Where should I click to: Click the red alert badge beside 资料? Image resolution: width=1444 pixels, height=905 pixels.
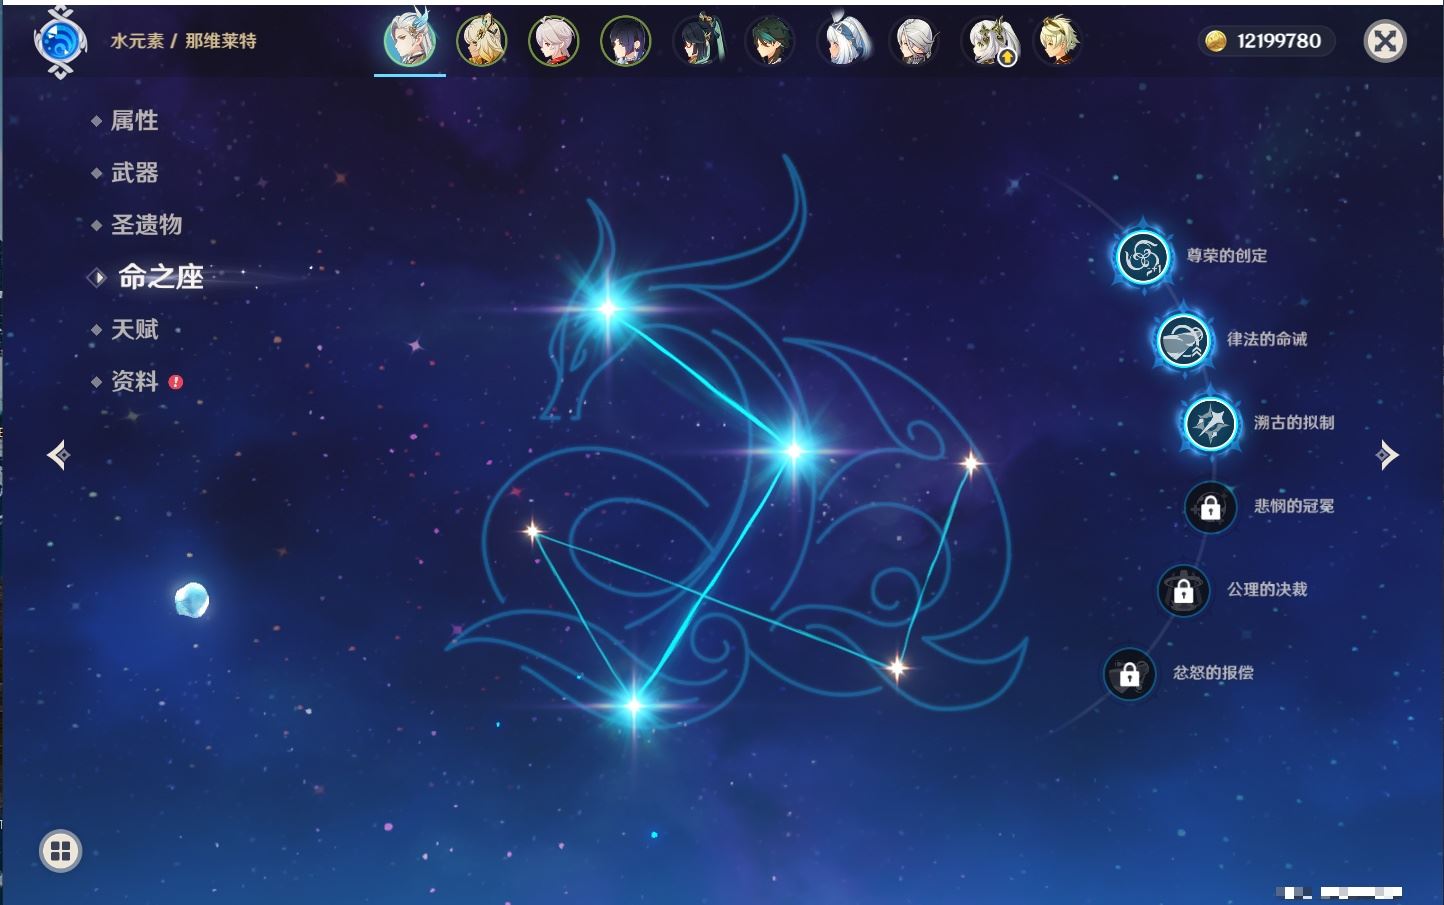pos(176,382)
